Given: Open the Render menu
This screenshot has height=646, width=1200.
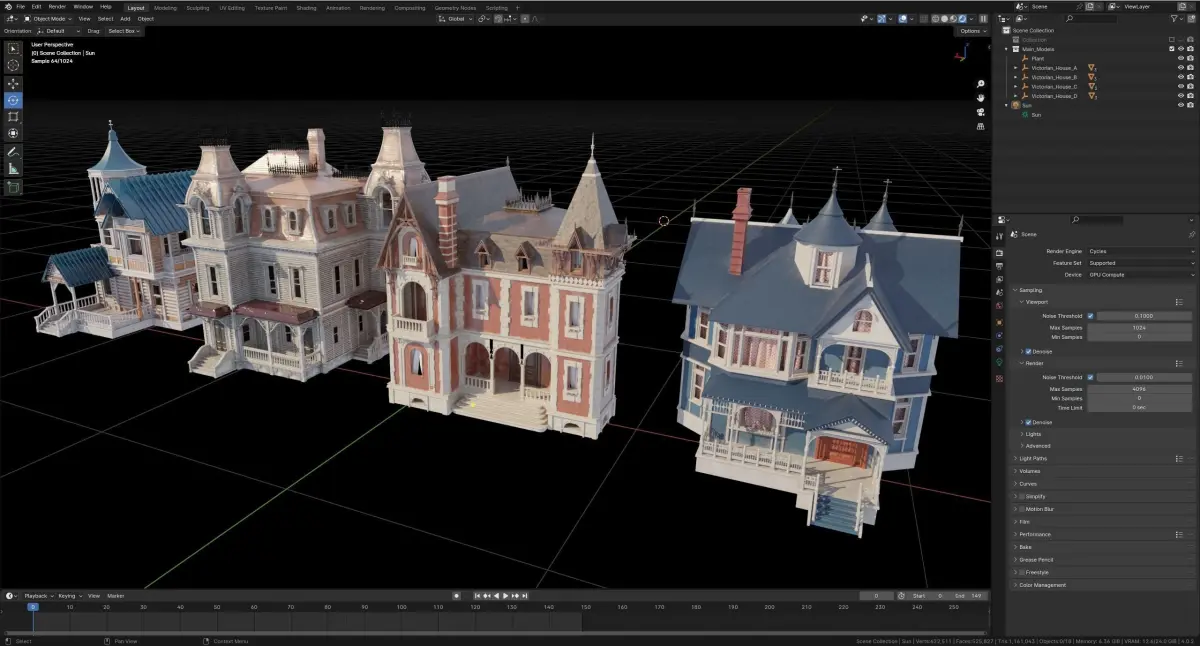Looking at the screenshot, I should [57, 7].
